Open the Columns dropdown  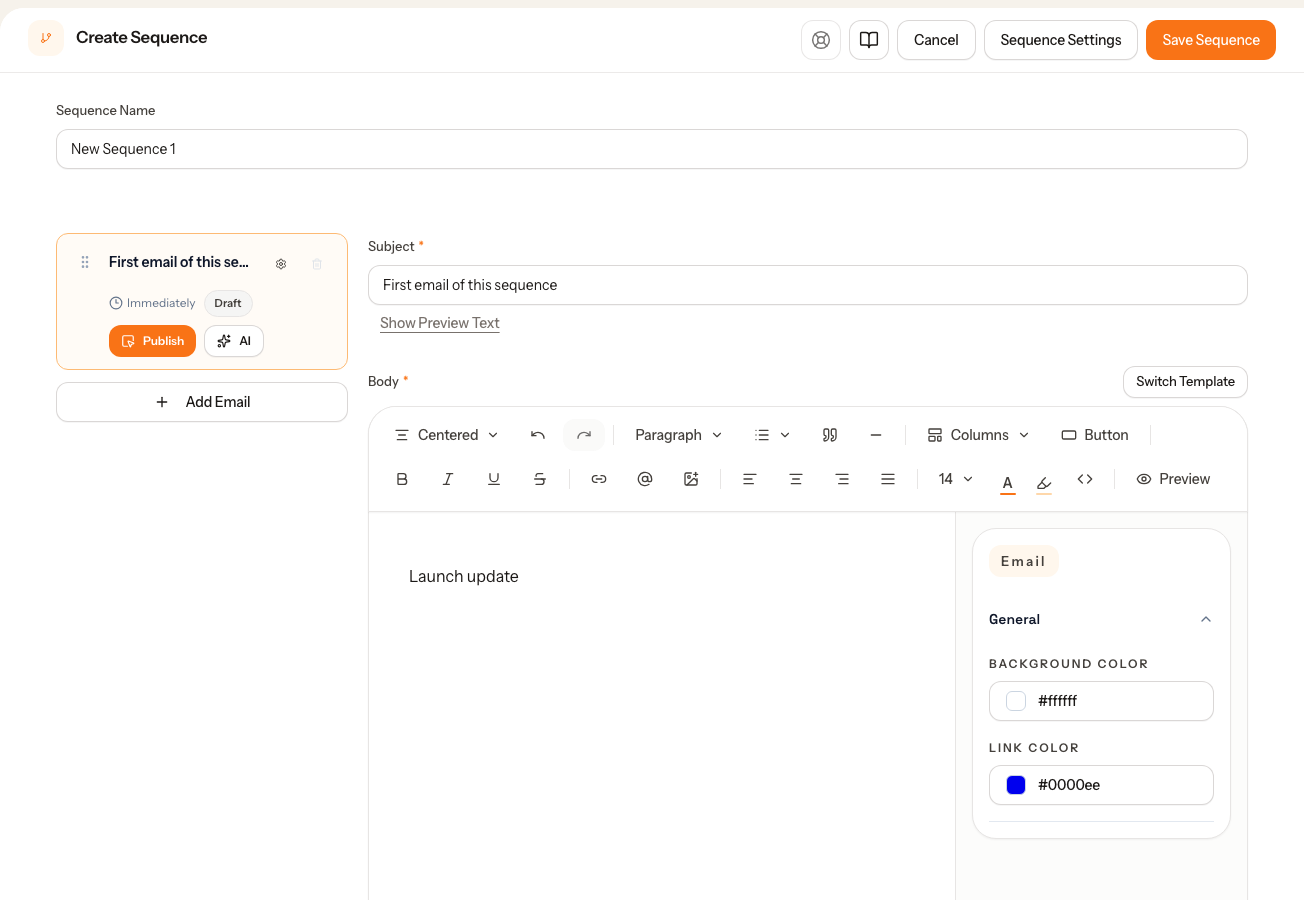tap(978, 435)
